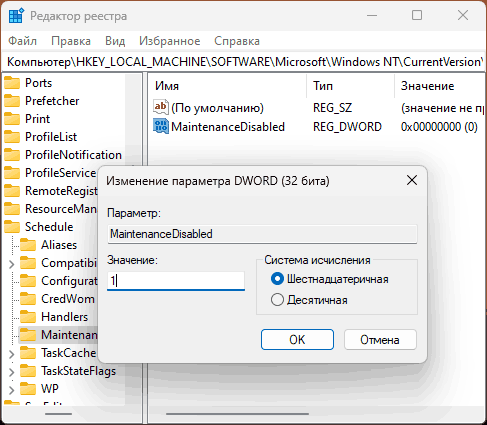Minimize the Registry Editor window
This screenshot has width=487, height=425.
point(372,15)
